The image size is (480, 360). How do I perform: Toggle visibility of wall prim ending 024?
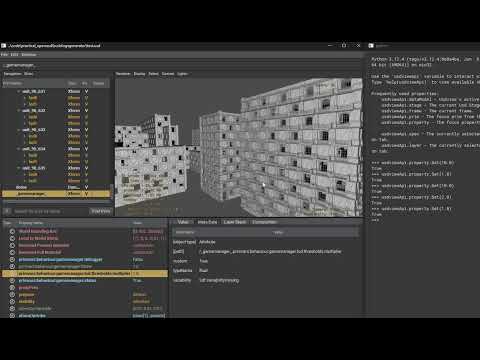[86, 149]
